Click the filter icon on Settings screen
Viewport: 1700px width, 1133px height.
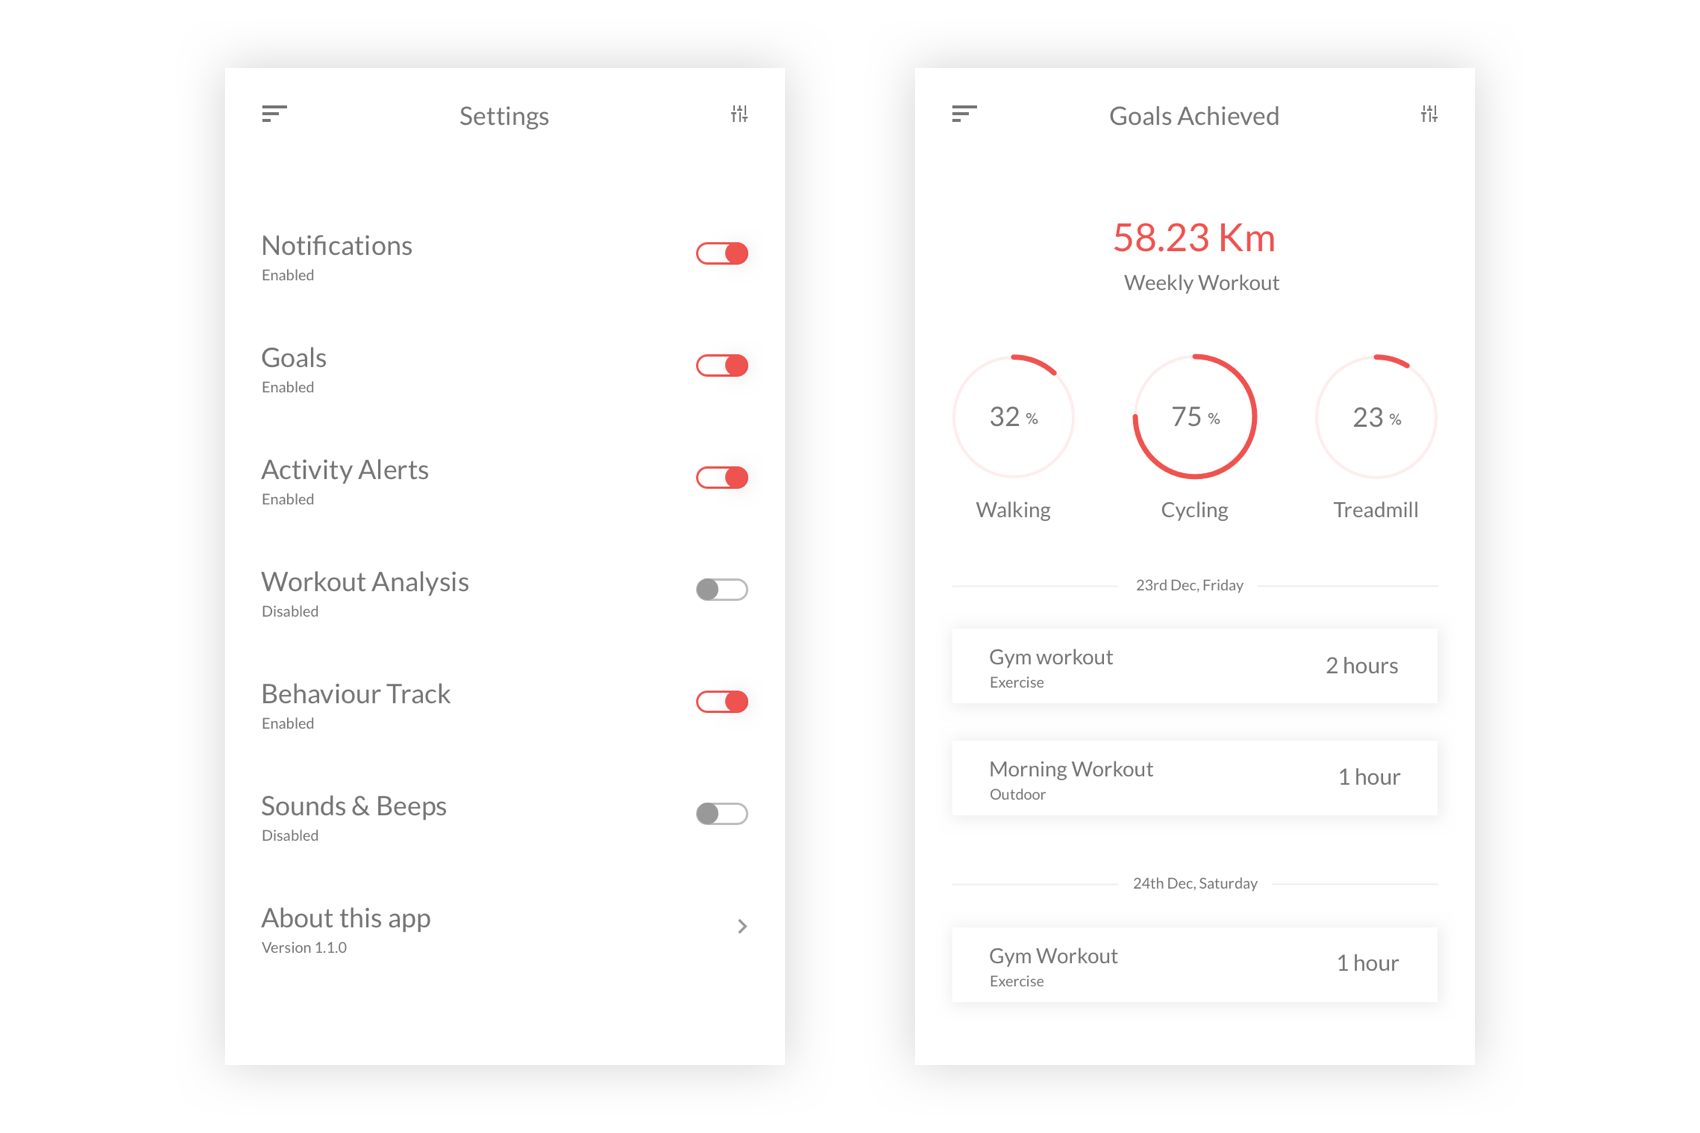(740, 113)
